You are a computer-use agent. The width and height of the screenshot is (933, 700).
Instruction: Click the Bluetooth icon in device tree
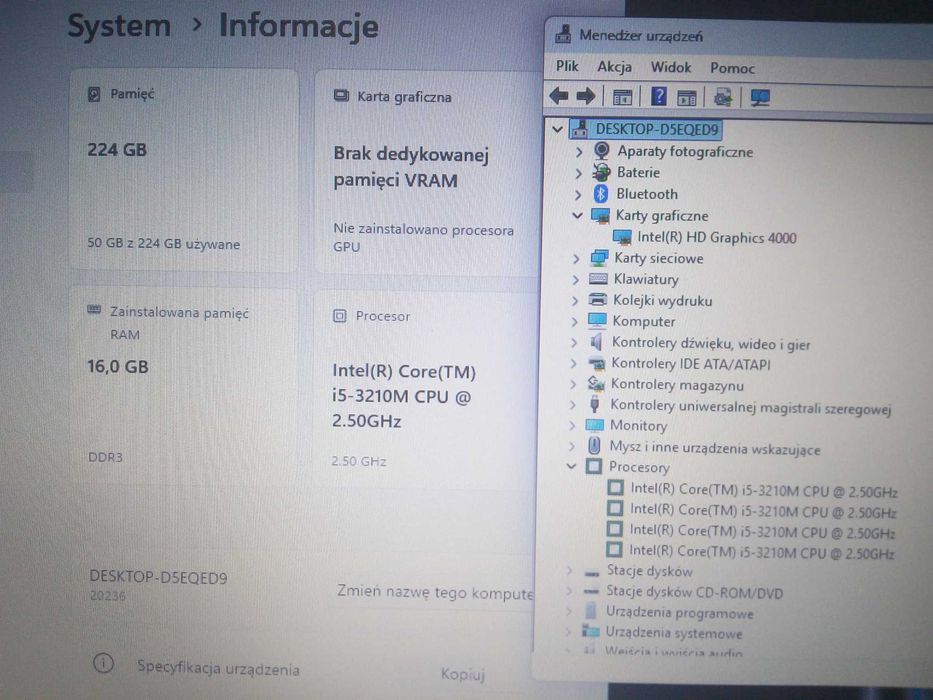click(601, 193)
